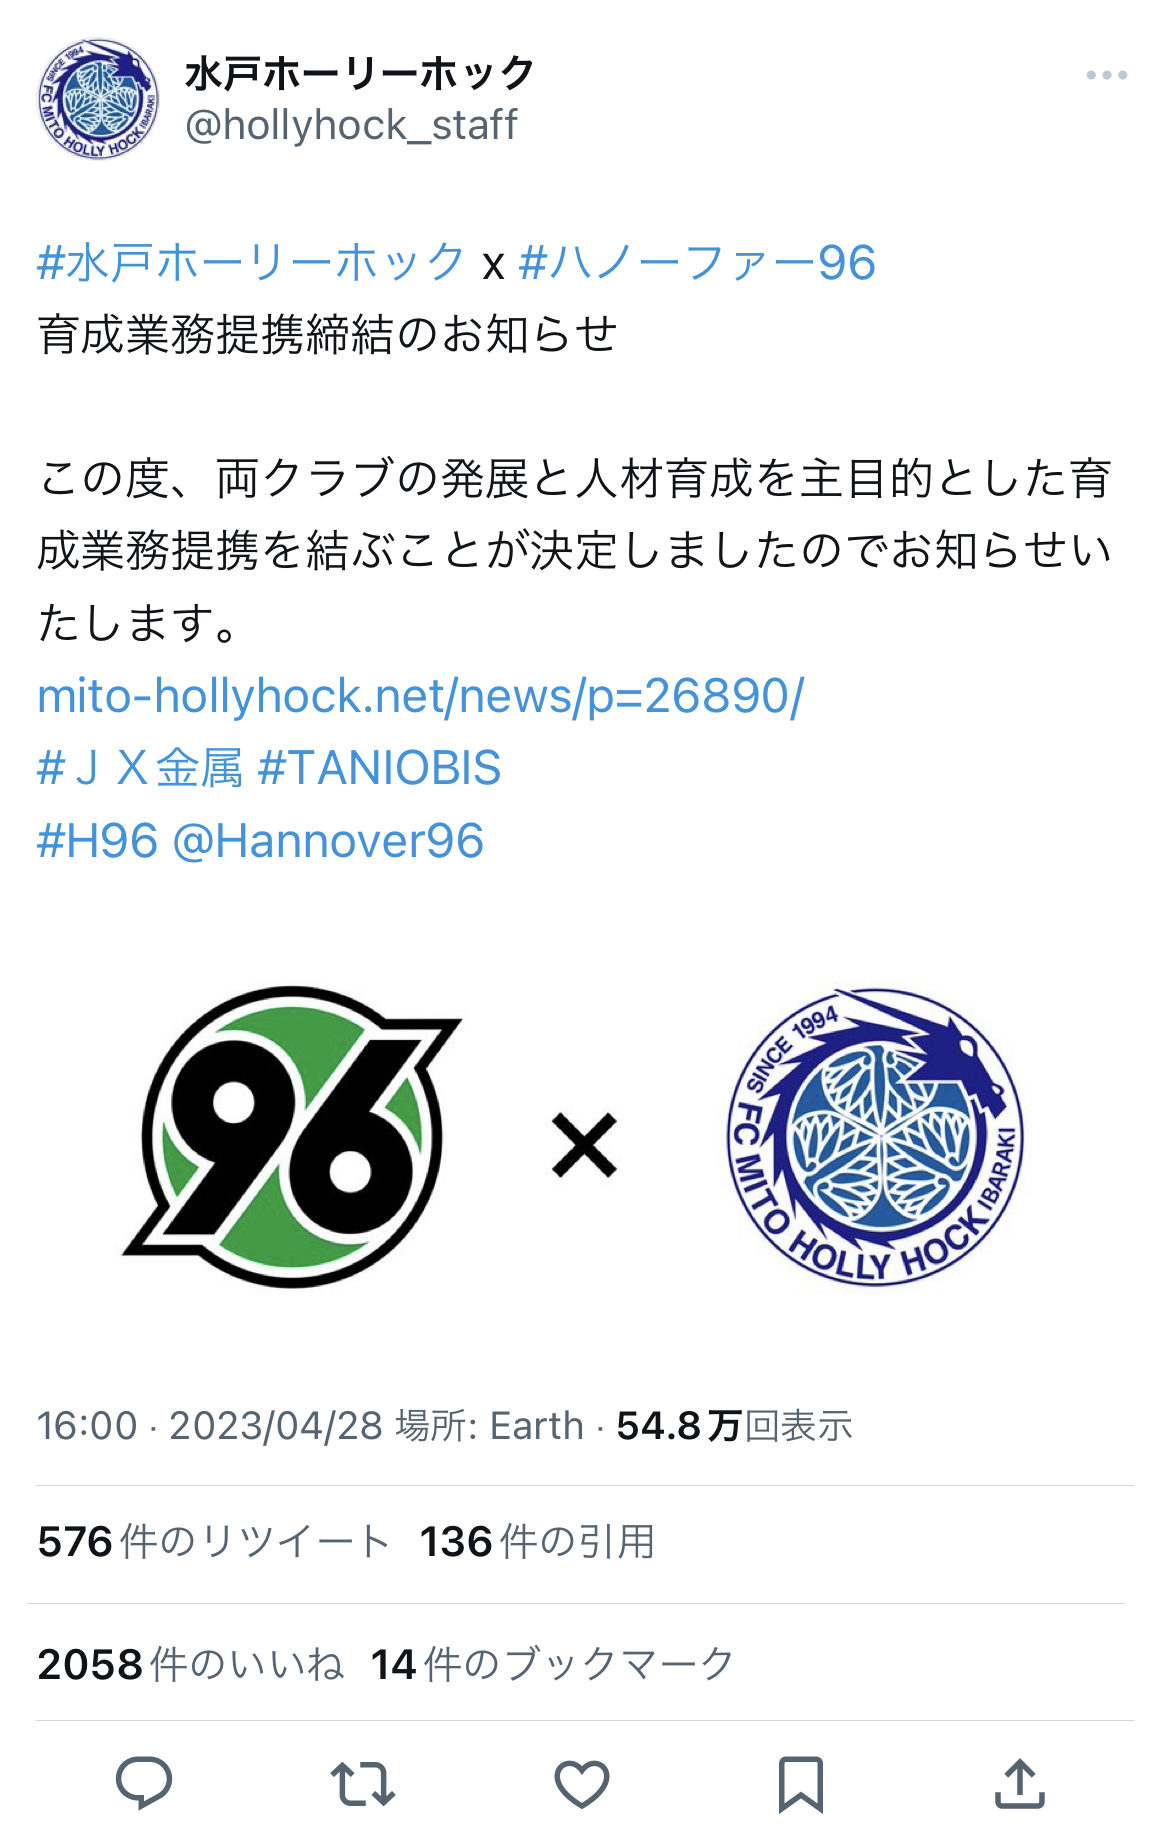Open hashtag #TANIOBIS

379,768
